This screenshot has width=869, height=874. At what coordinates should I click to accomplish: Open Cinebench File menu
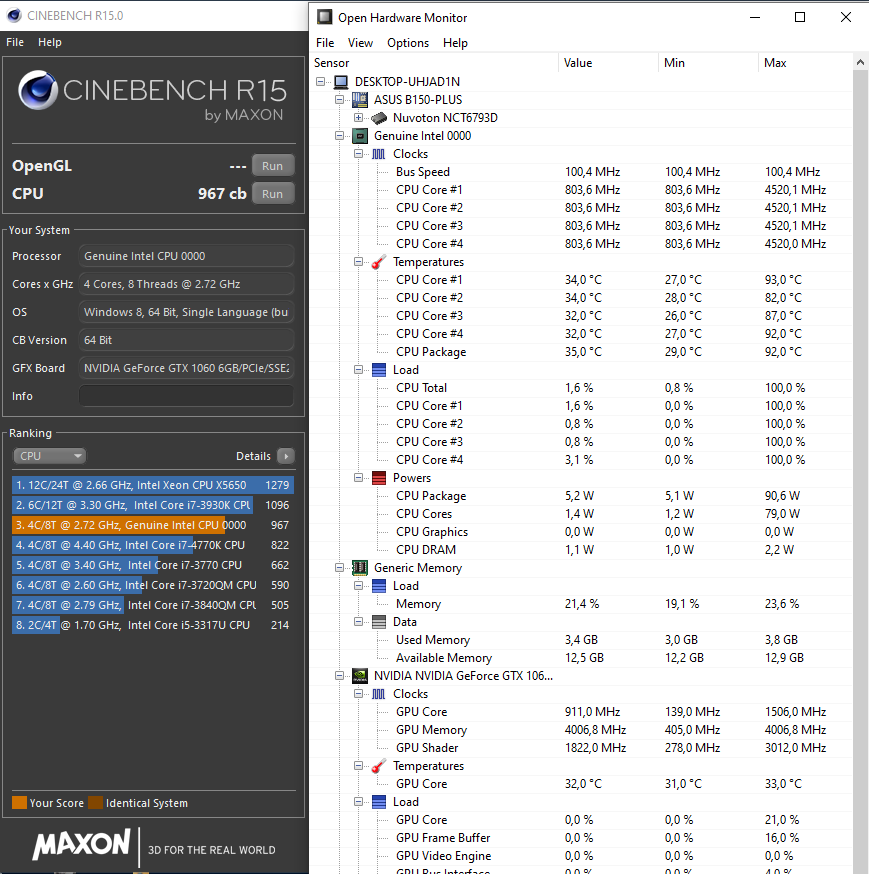pos(15,42)
